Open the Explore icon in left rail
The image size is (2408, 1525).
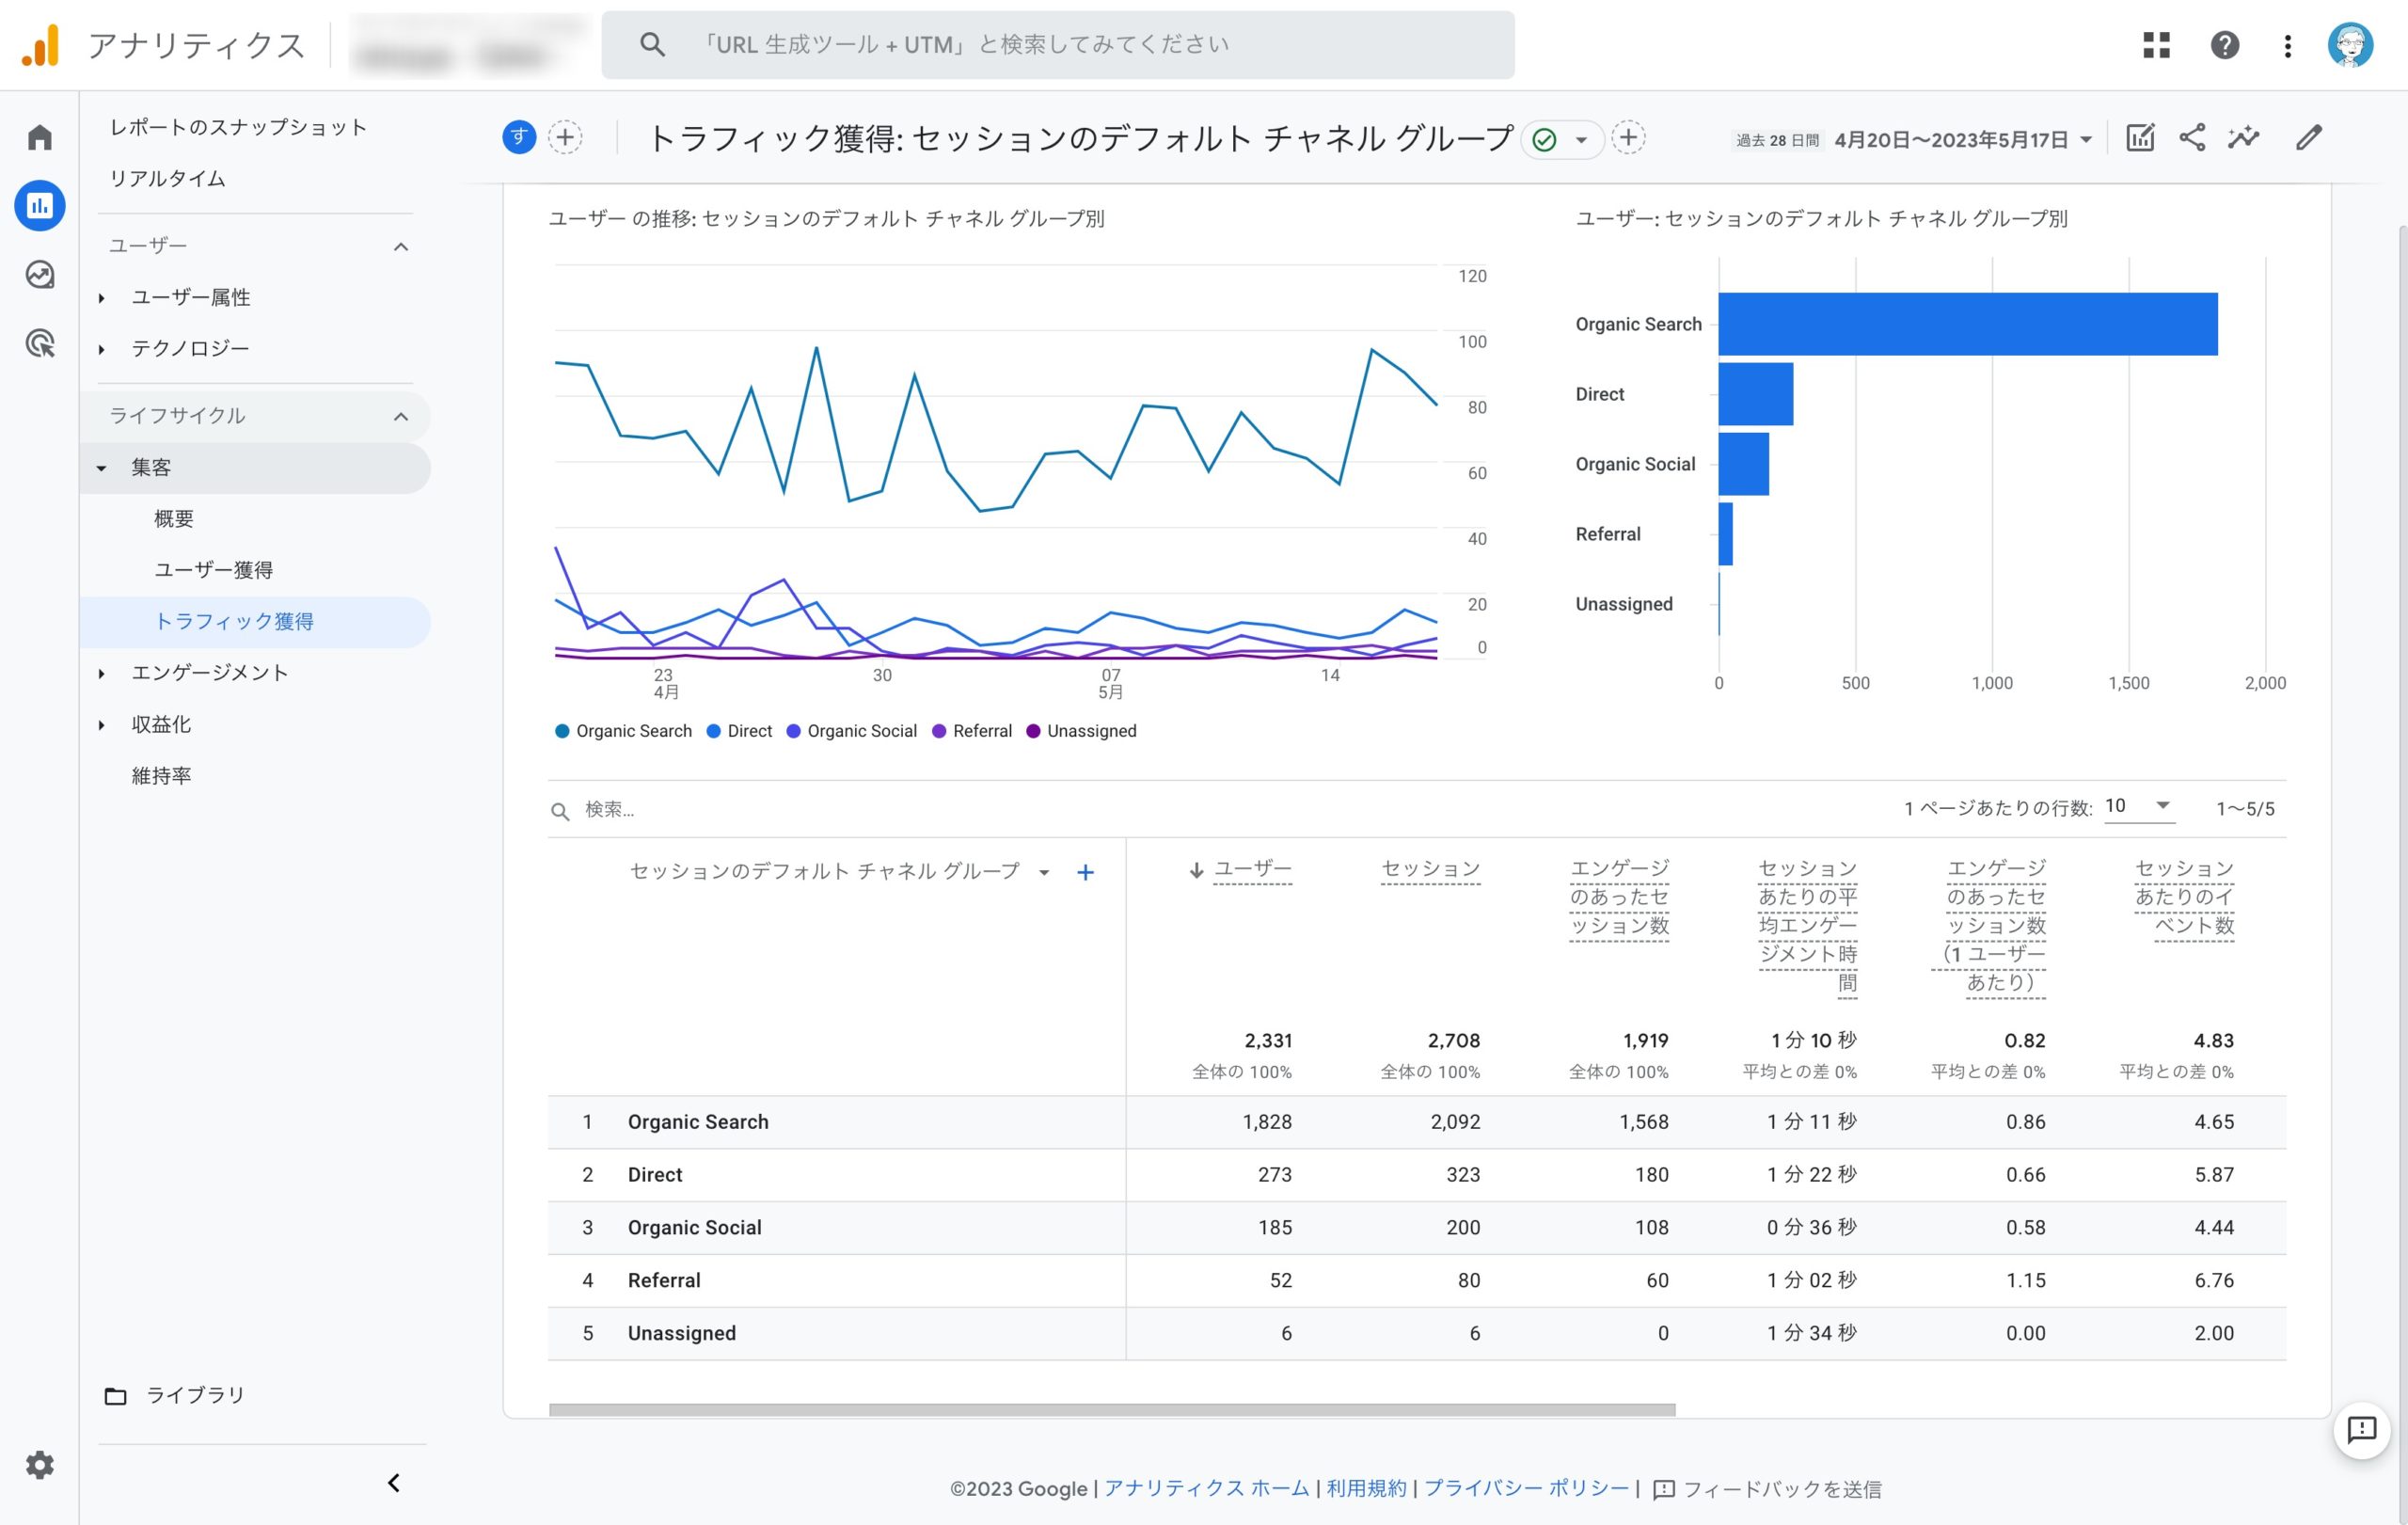pos(40,274)
